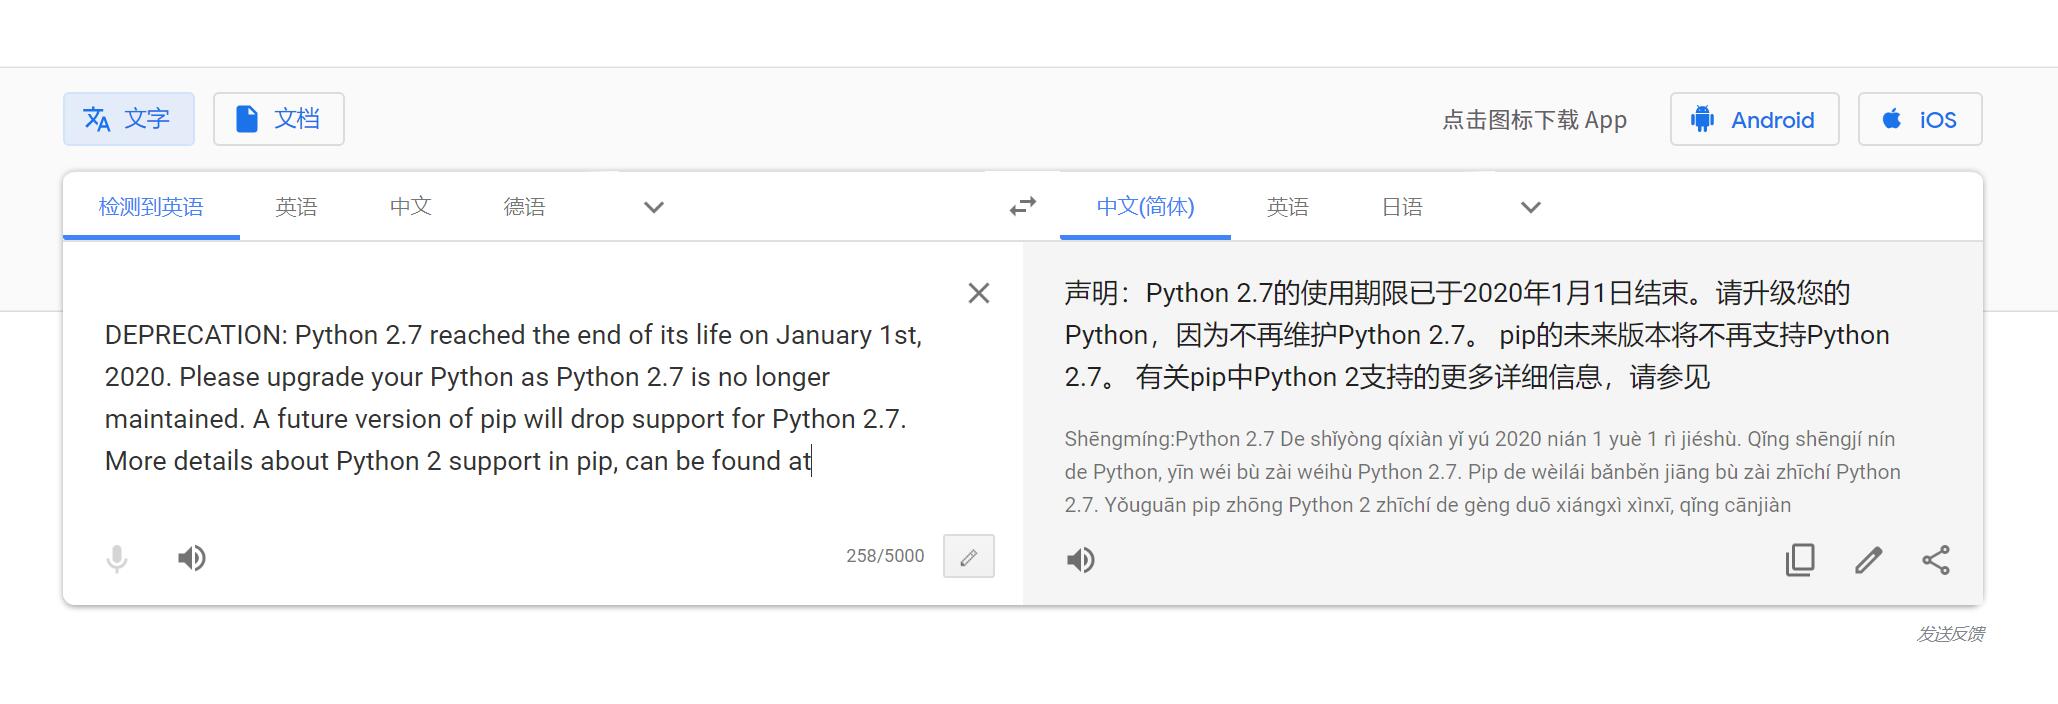Listen to the source text speaker icon

tap(191, 558)
